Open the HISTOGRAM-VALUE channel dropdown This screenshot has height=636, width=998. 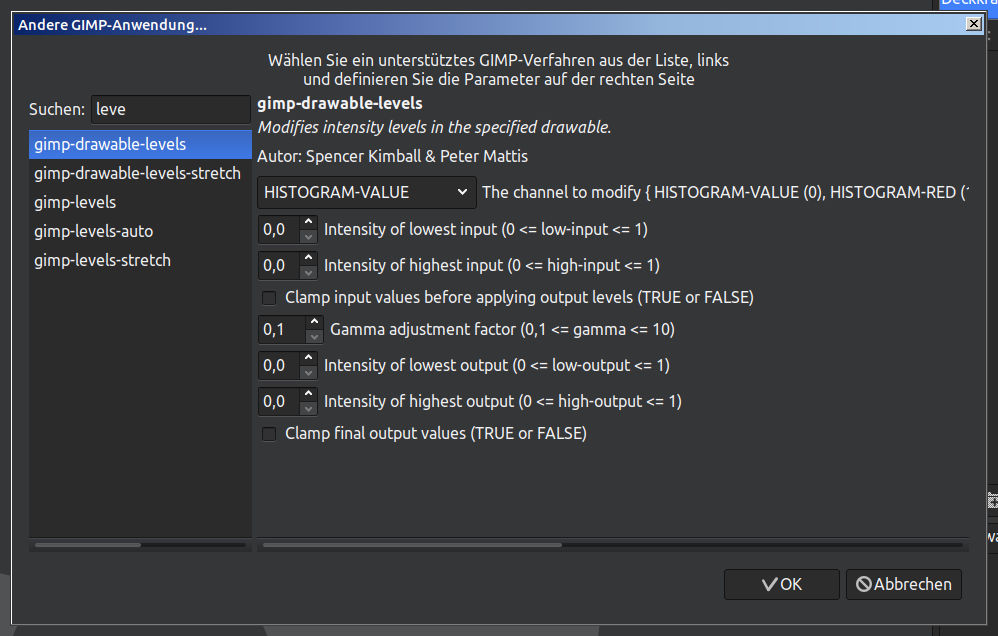click(x=367, y=192)
